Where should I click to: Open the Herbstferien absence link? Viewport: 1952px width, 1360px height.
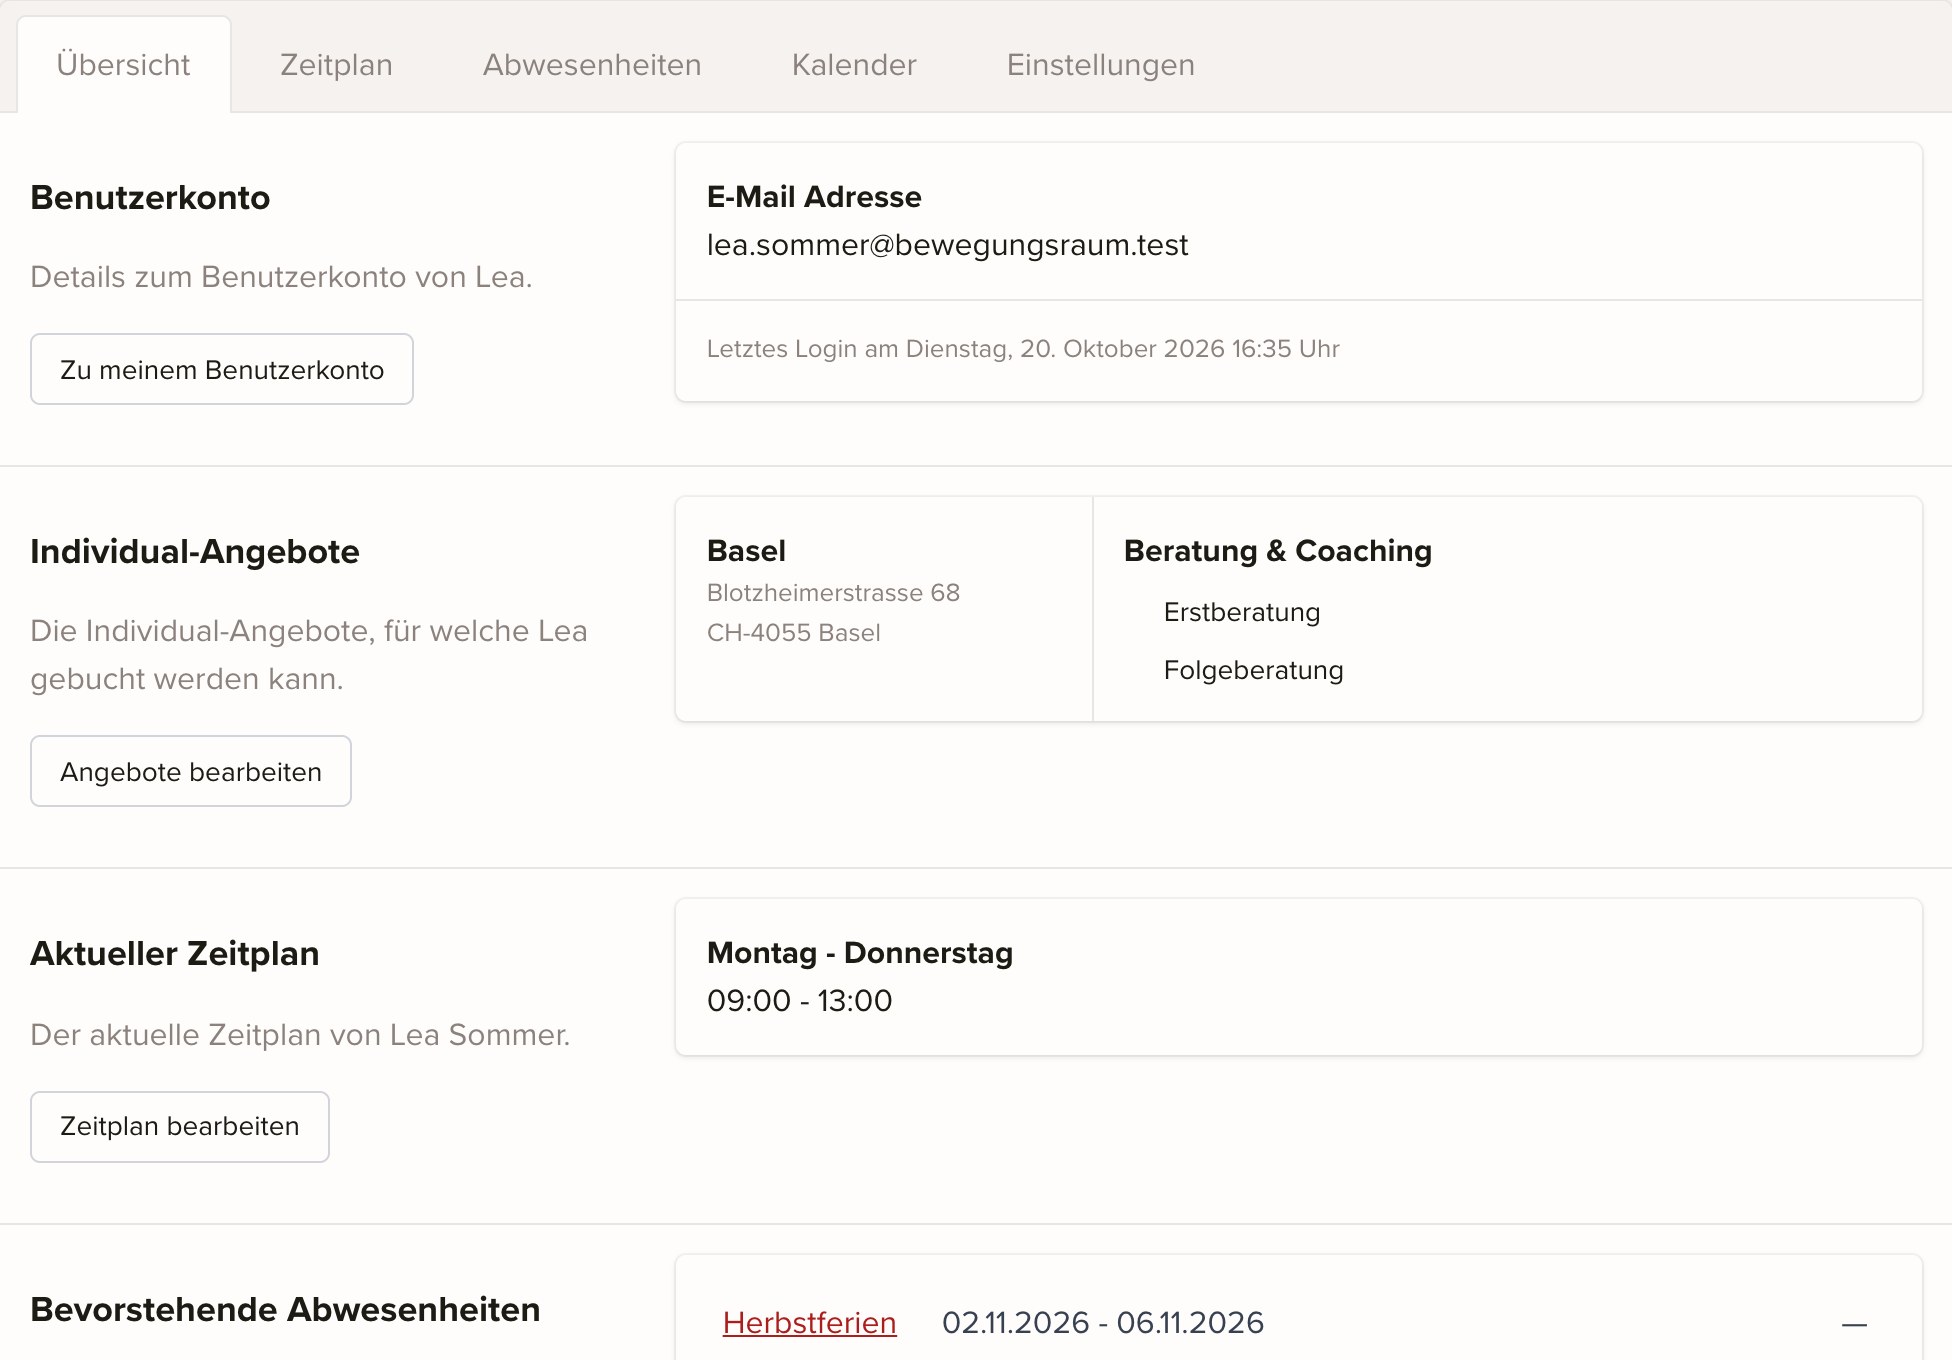(809, 1323)
